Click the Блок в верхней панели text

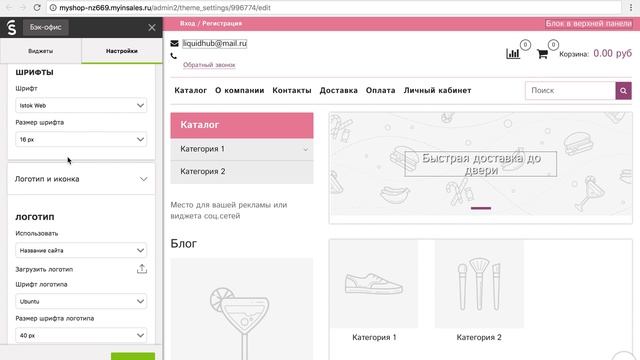click(x=589, y=24)
